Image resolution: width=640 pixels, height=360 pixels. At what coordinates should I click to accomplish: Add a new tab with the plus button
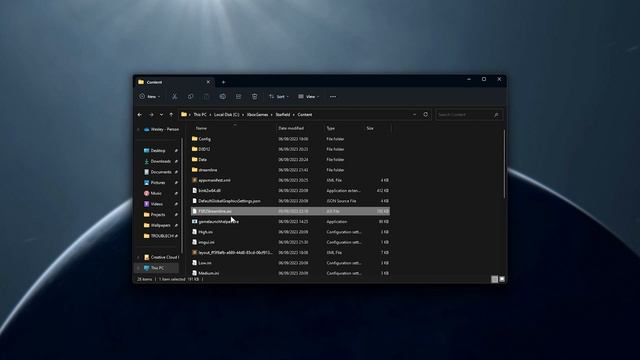[223, 82]
